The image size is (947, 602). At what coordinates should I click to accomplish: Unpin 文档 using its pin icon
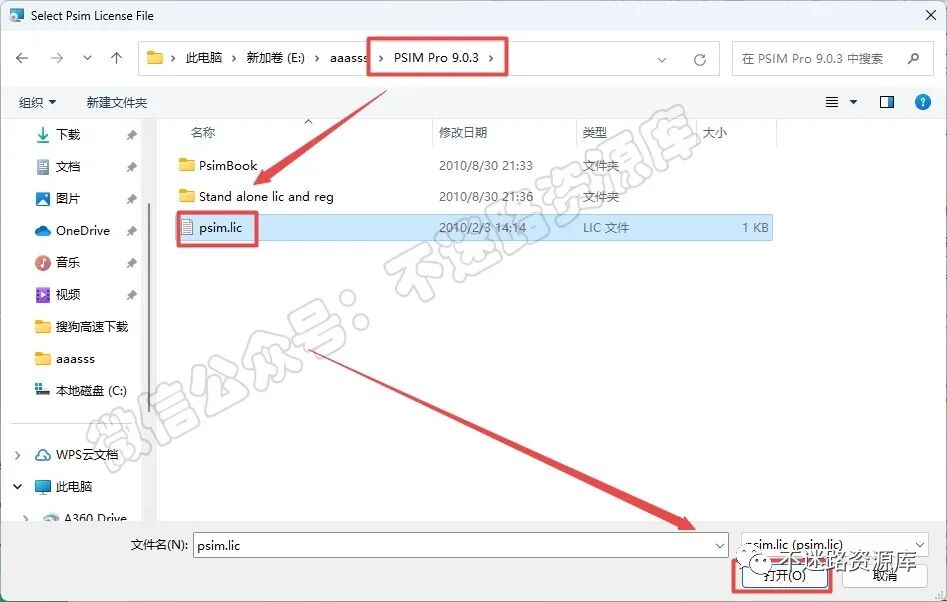click(131, 167)
